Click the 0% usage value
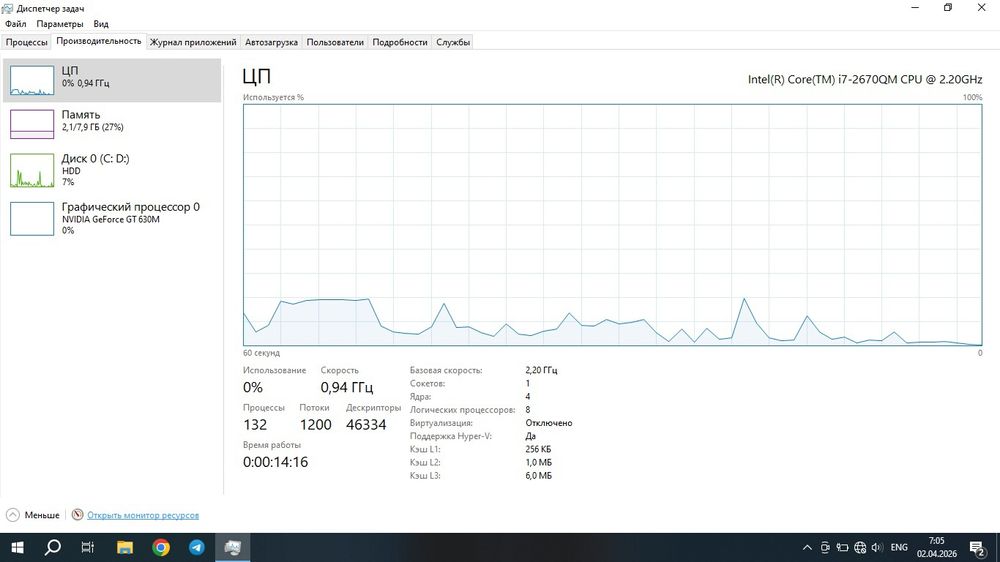 (x=253, y=387)
